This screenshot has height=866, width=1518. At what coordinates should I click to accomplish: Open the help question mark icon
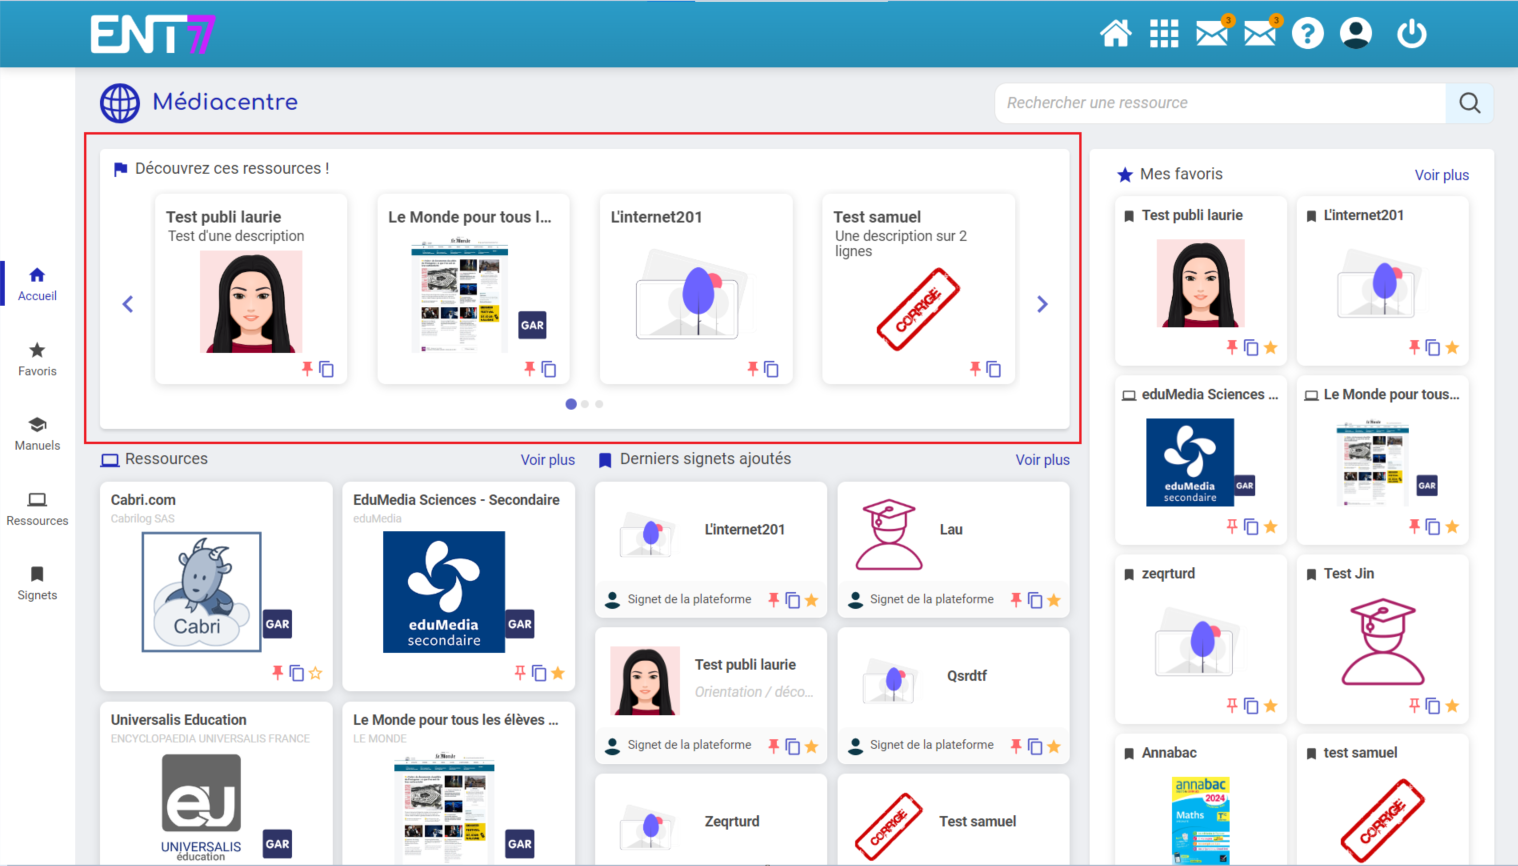point(1307,34)
